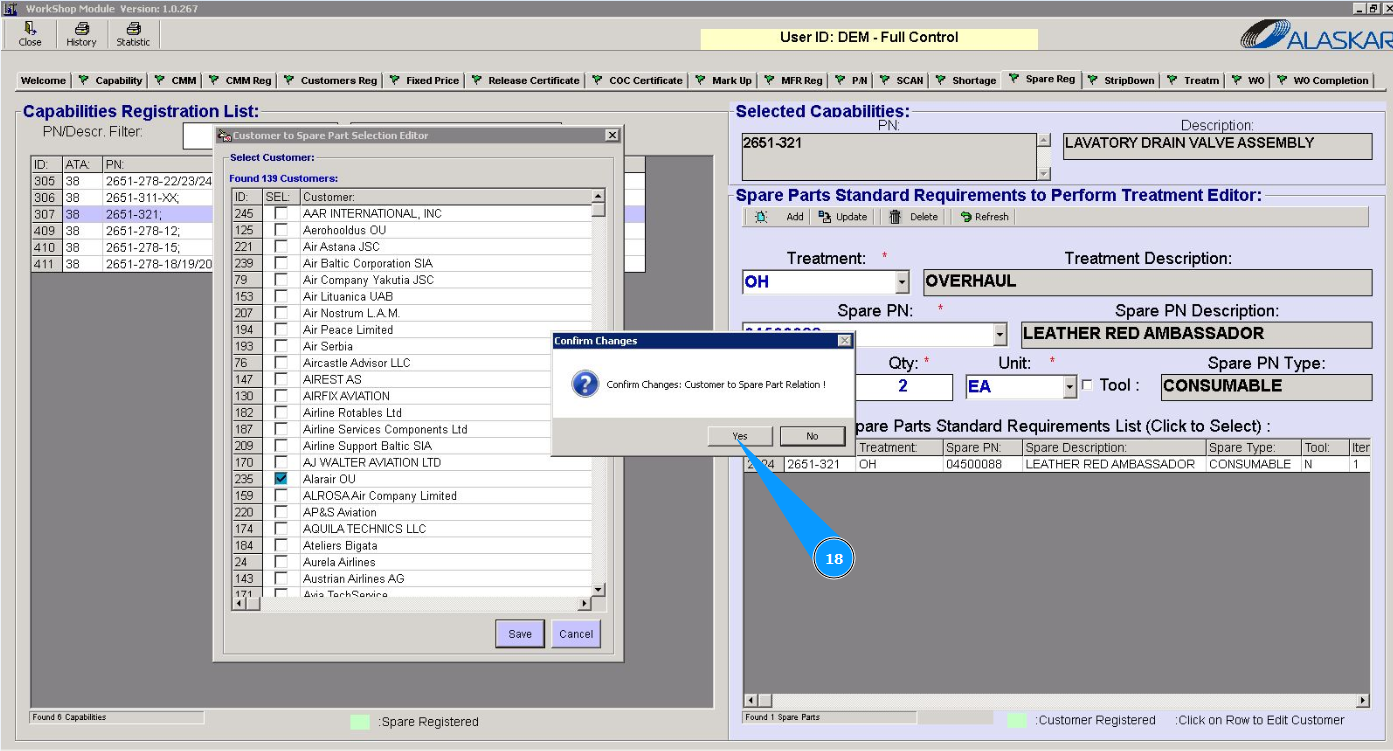Tick the AAR INTERNATIONAL, INC checkbox
Viewport: 1393px width, 751px height.
(281, 213)
